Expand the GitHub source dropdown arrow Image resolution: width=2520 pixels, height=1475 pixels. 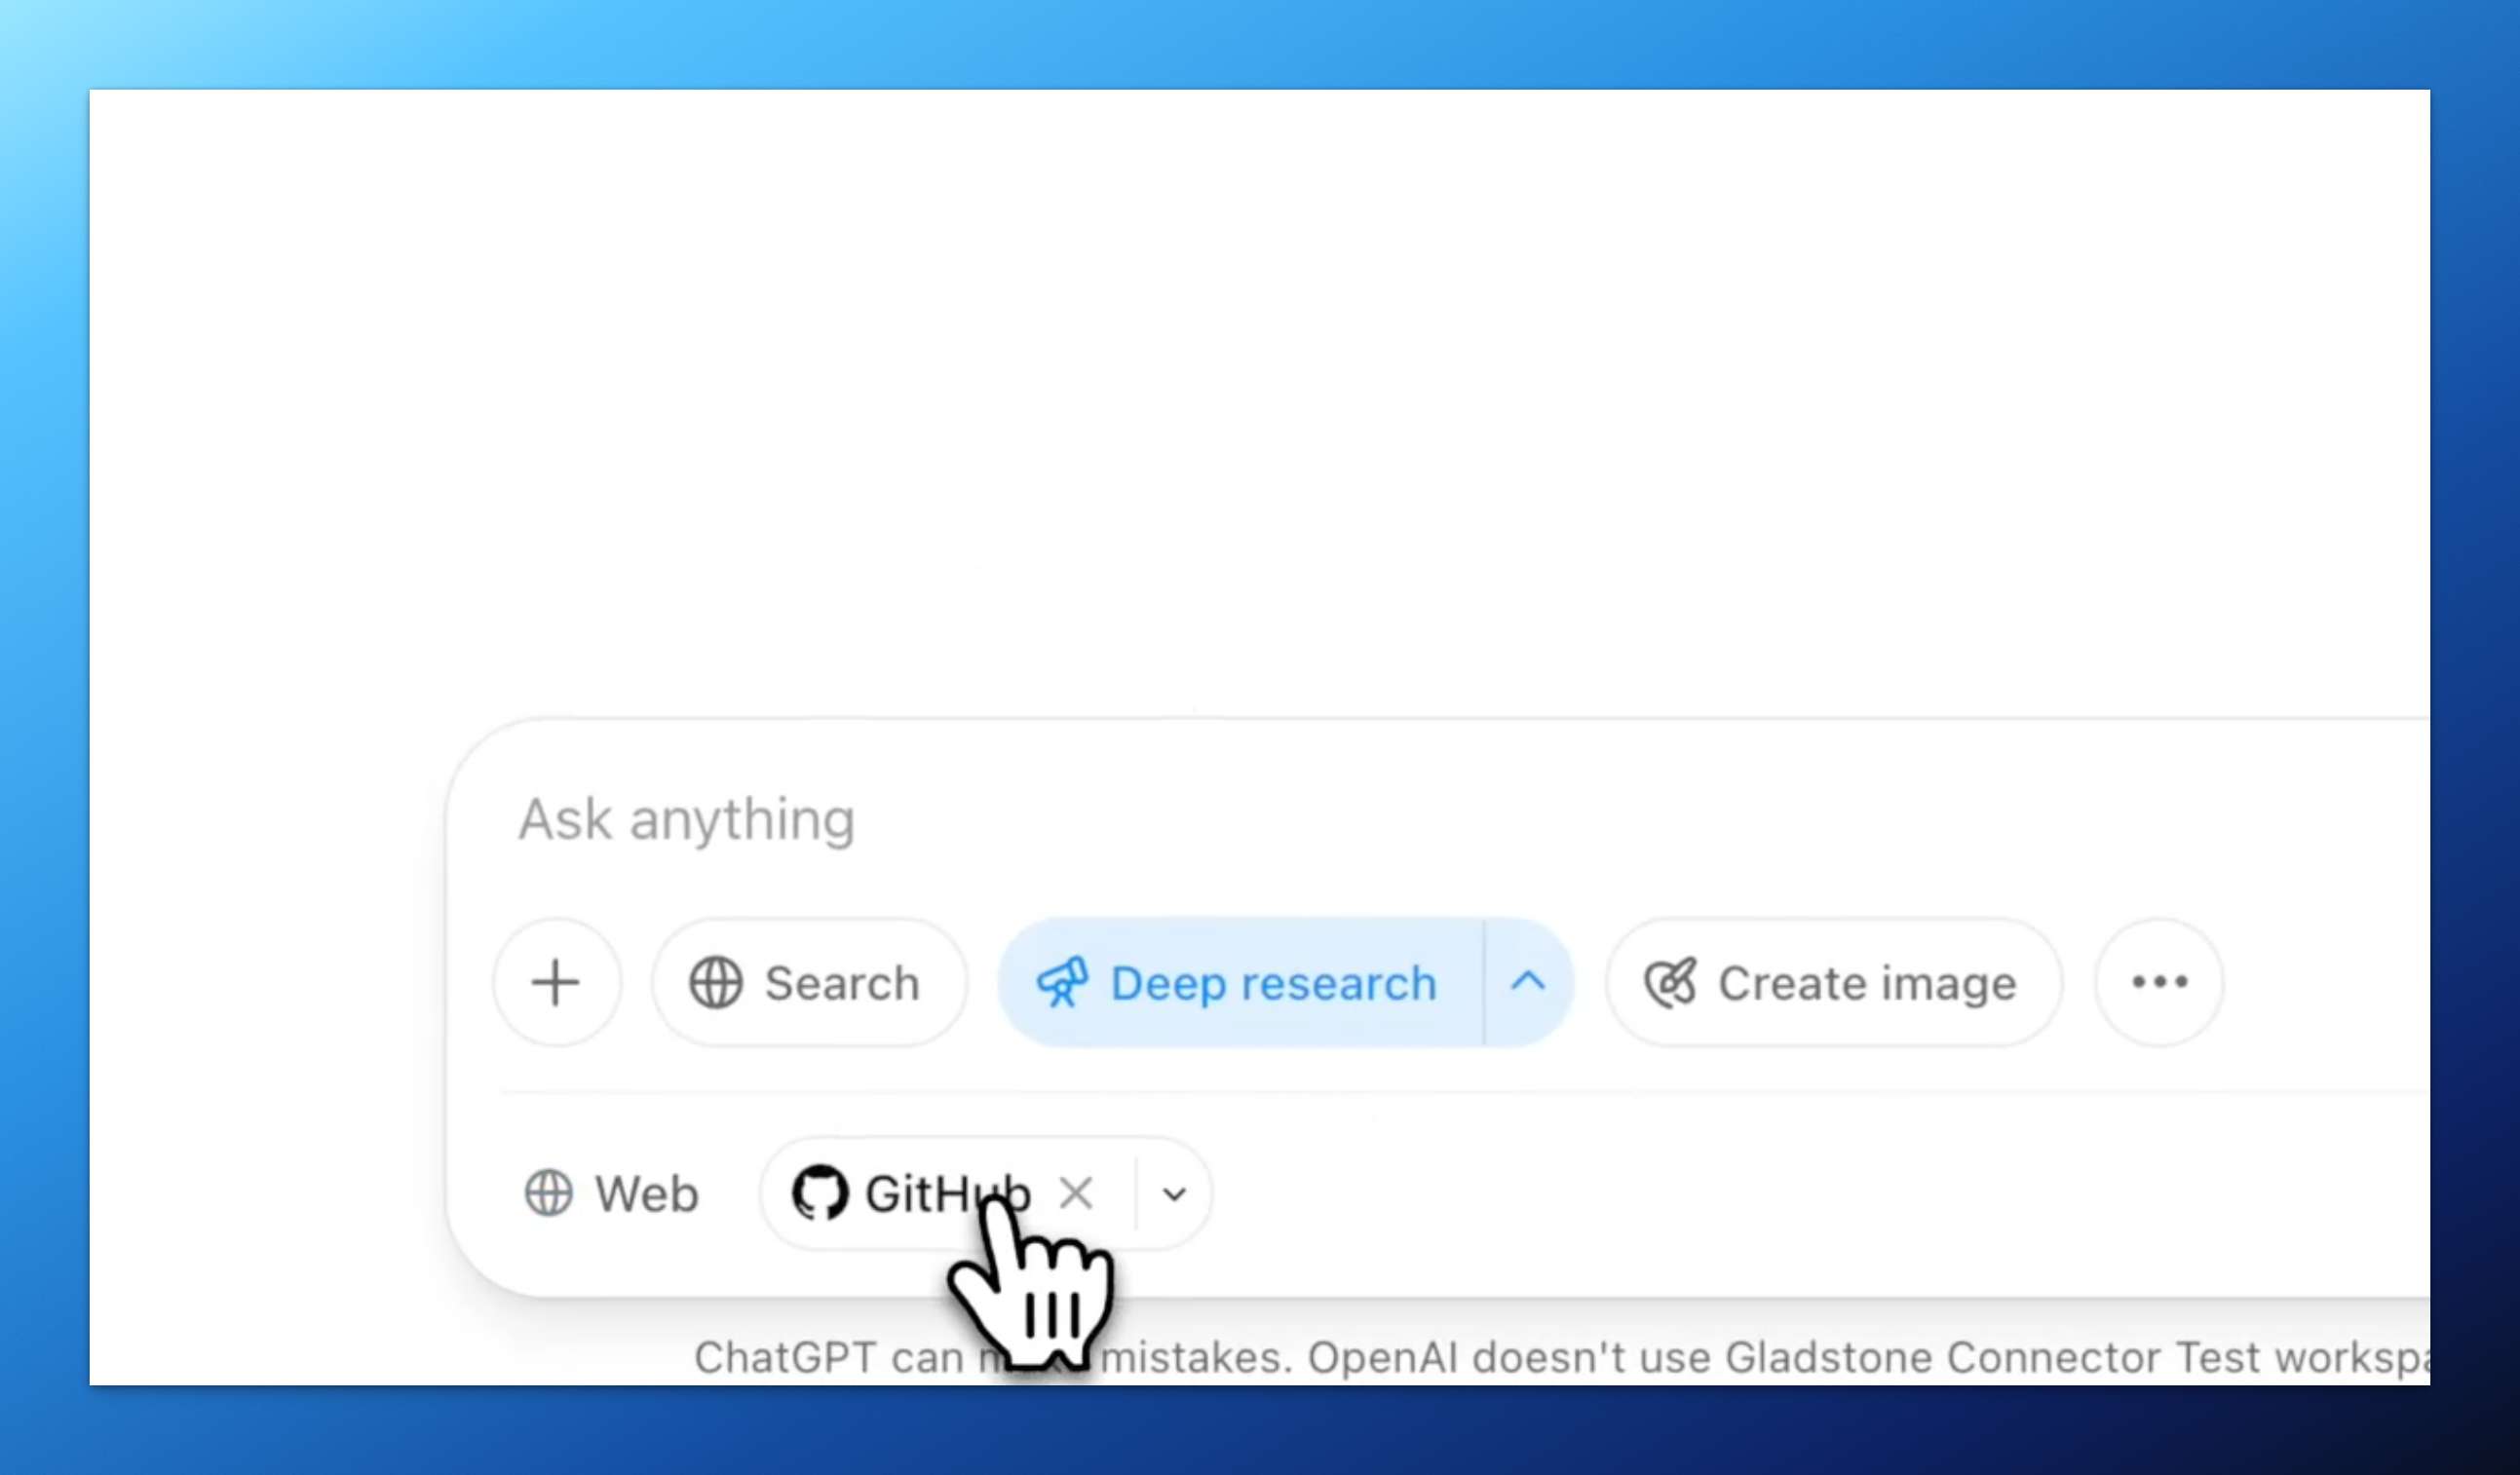pyautogui.click(x=1174, y=1194)
